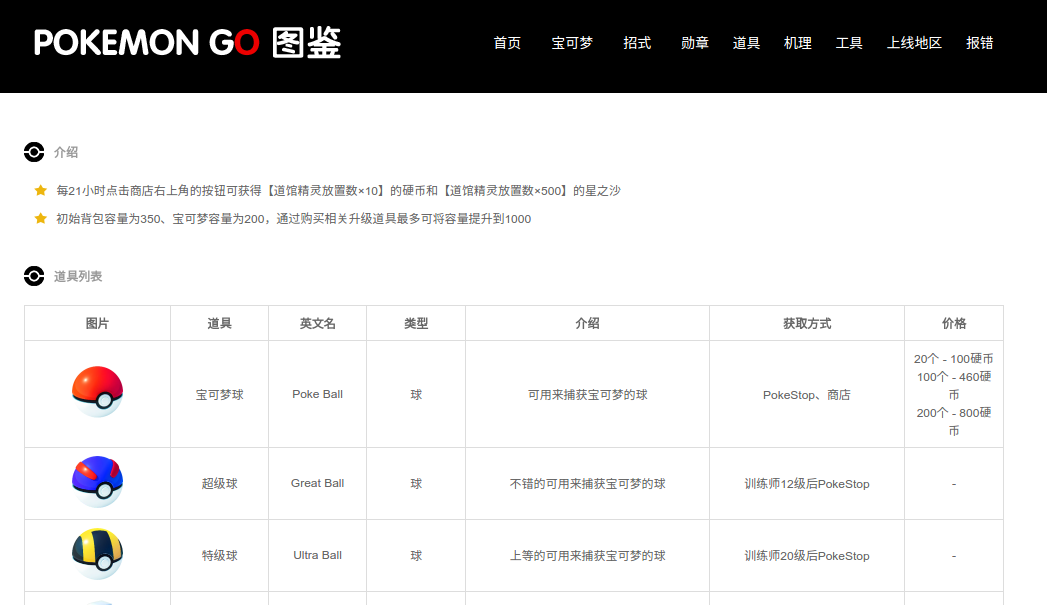
Task: Click the Pokeball icon beside 介绍 heading
Action: 34,152
